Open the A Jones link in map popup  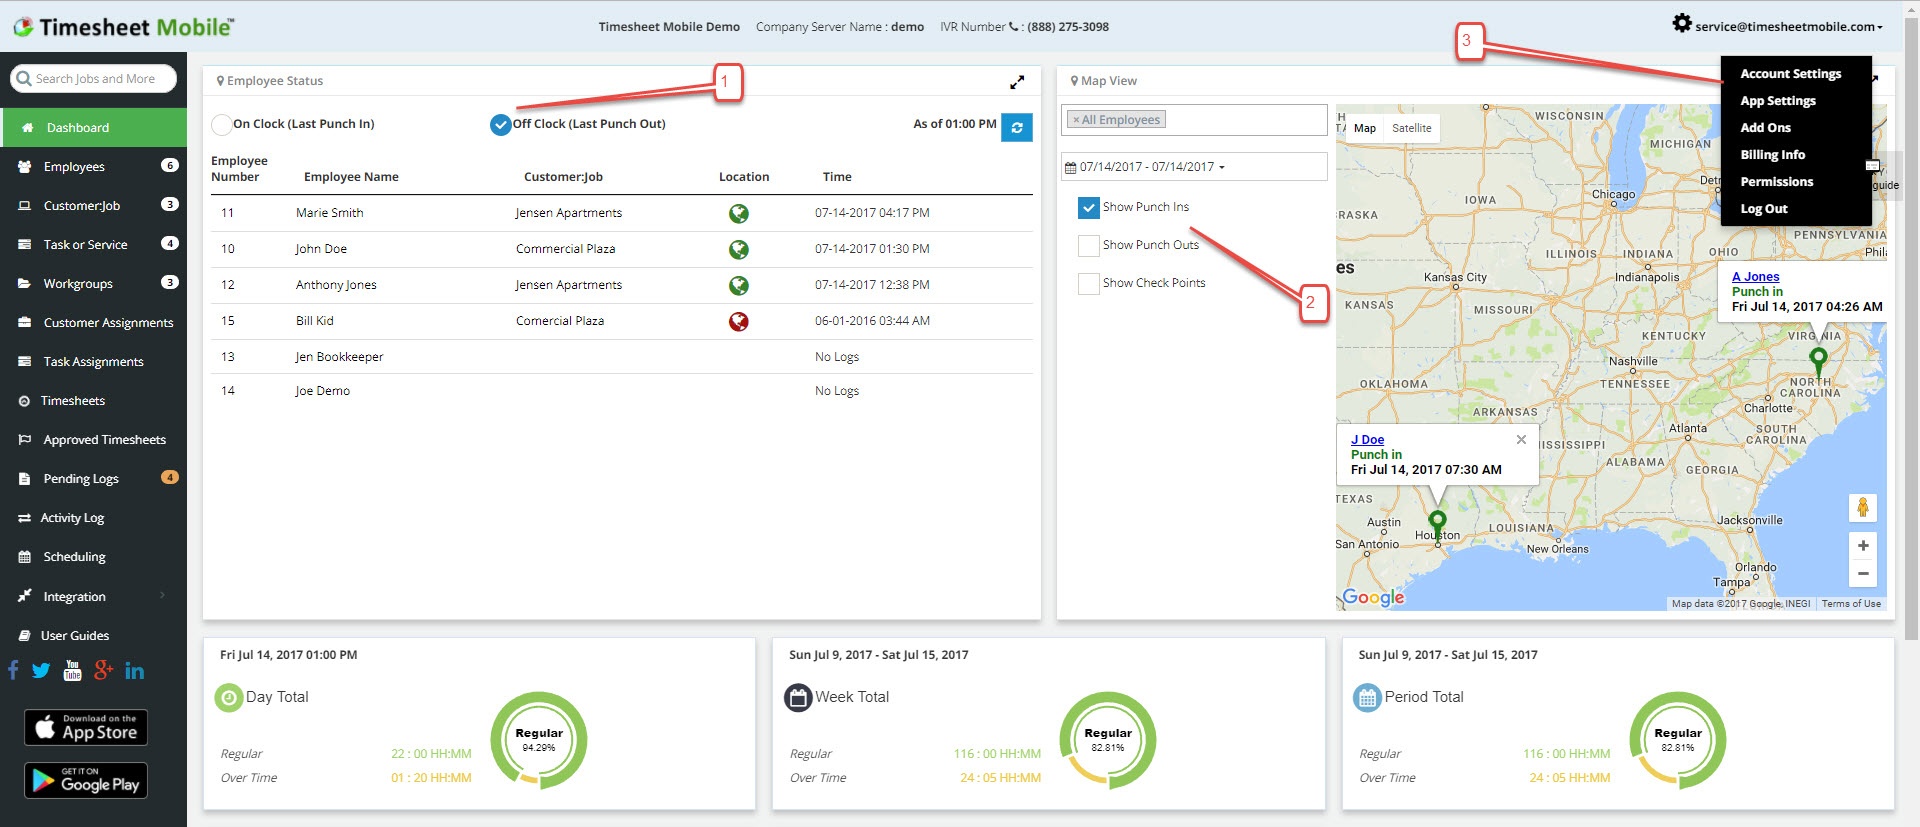(x=1755, y=277)
